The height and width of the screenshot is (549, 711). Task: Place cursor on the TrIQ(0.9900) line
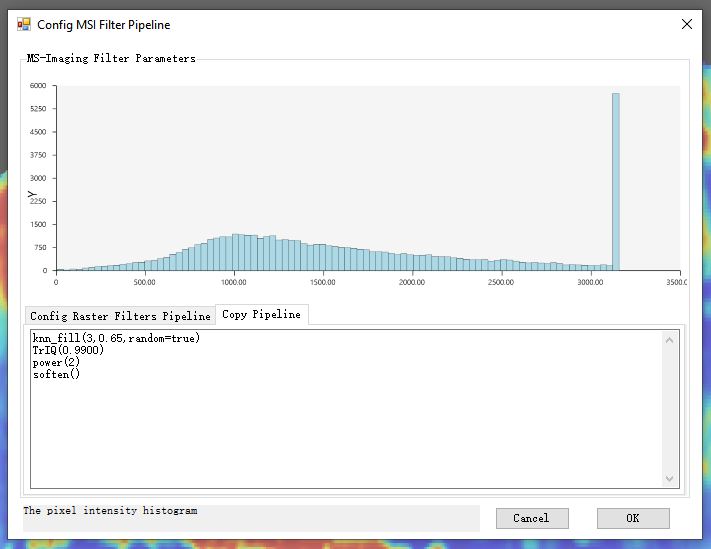68,351
